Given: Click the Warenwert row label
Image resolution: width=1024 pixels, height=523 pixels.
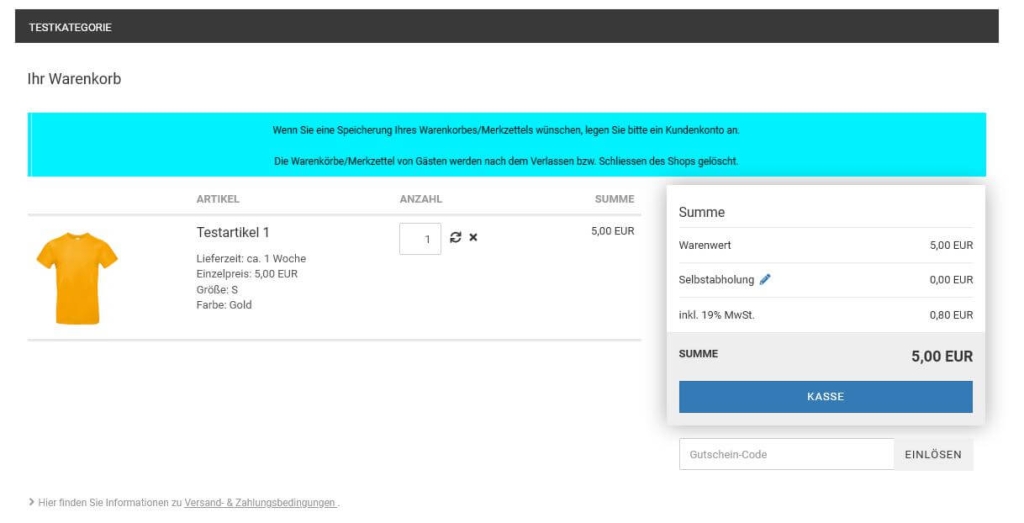Looking at the screenshot, I should 705,245.
